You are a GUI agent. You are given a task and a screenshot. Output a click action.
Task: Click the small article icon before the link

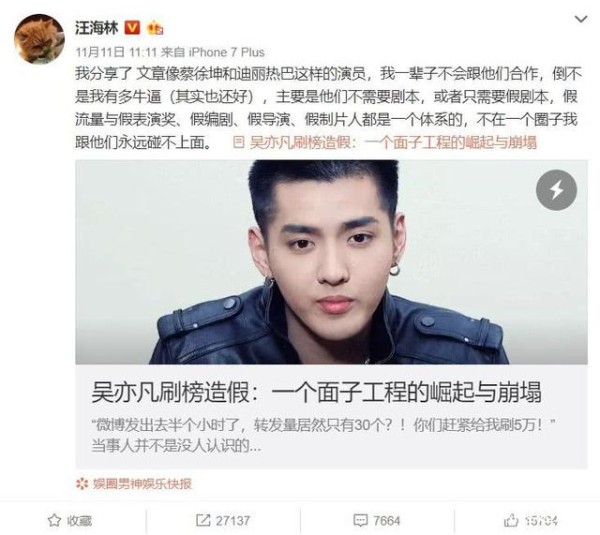click(239, 143)
